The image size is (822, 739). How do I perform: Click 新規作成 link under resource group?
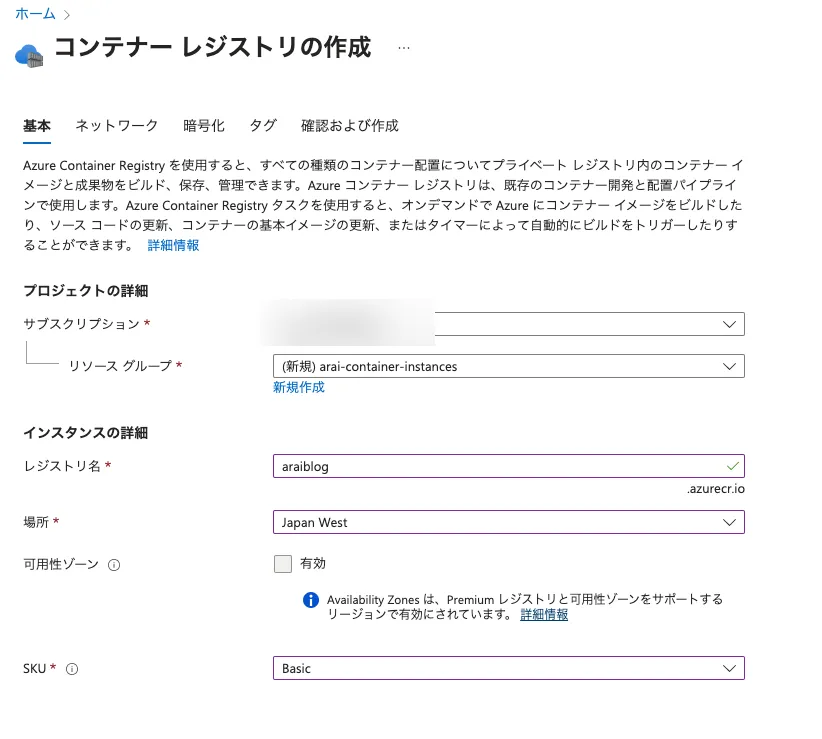(x=299, y=387)
